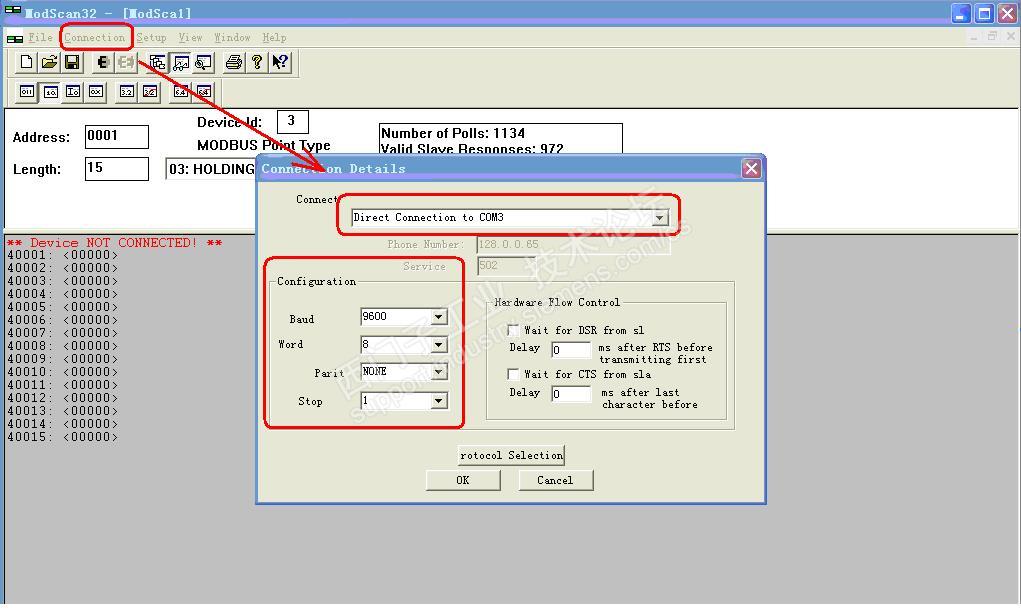Screen dimensions: 1021x609
Task: Create a new document via toolbar
Action: click(26, 63)
